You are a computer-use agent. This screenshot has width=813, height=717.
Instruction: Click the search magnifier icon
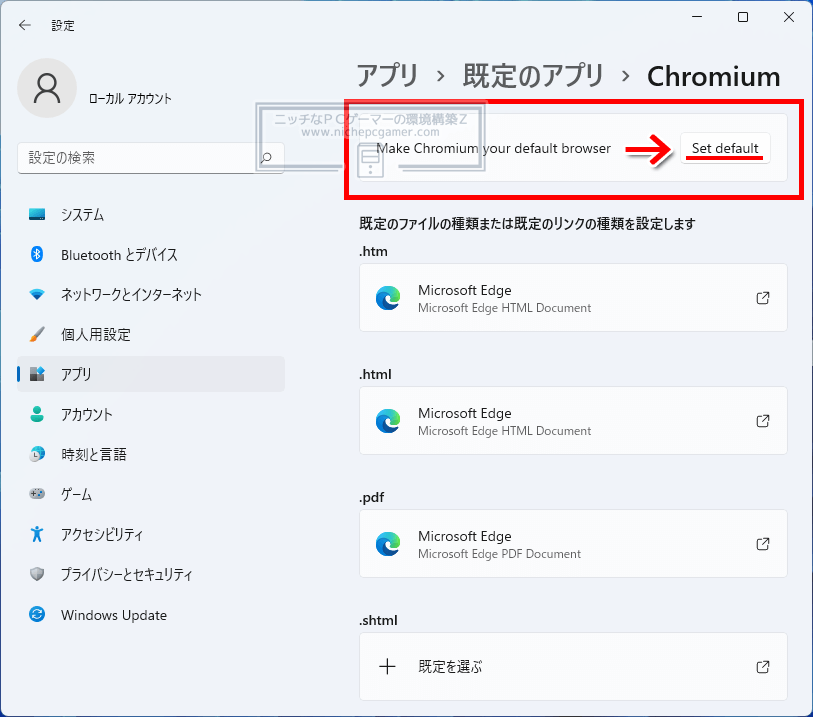click(x=267, y=158)
